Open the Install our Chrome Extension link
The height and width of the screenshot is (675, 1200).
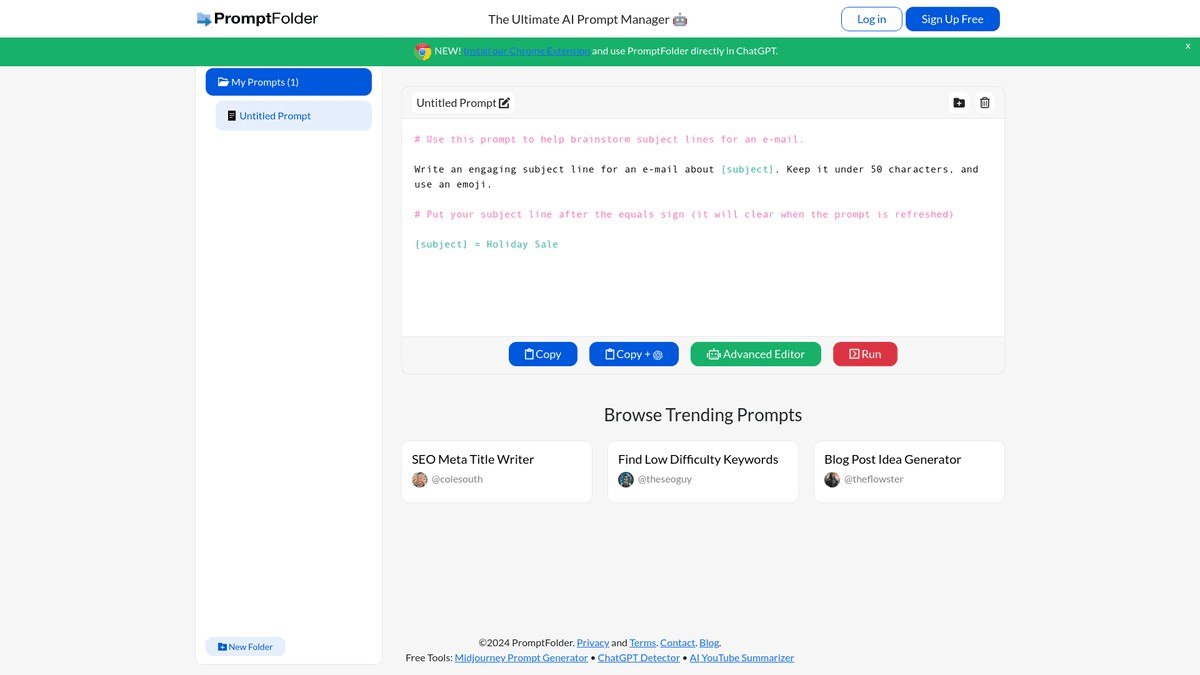[526, 51]
